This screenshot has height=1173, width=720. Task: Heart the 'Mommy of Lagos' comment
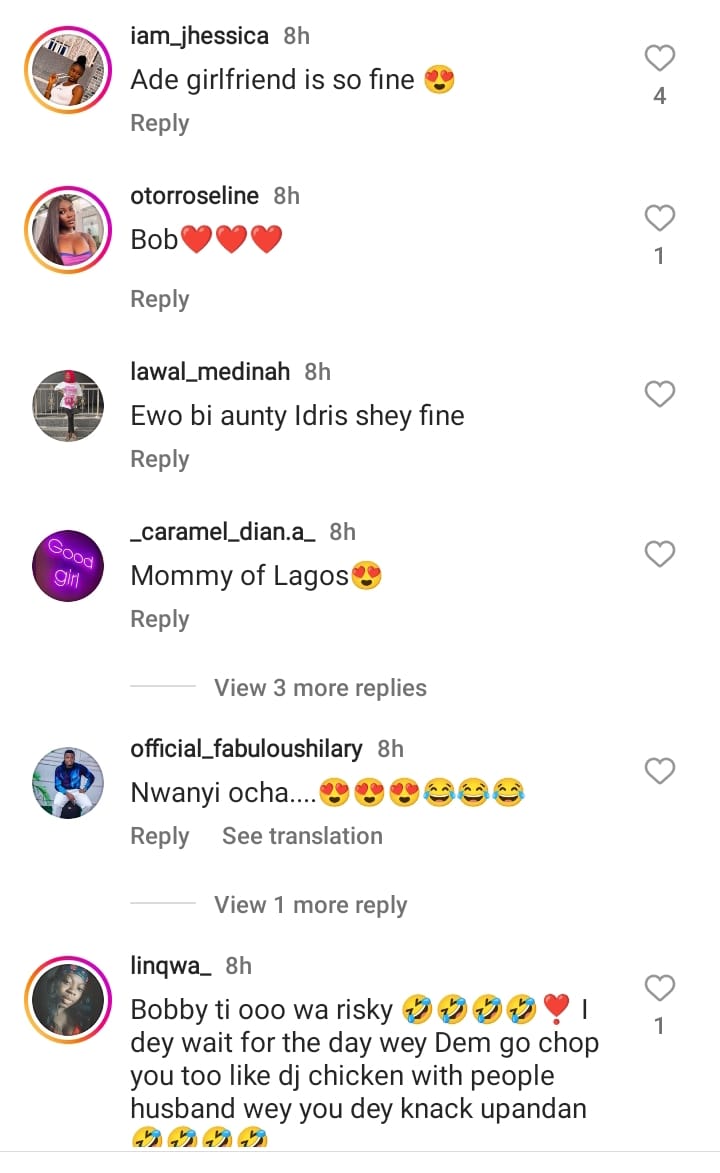point(659,554)
